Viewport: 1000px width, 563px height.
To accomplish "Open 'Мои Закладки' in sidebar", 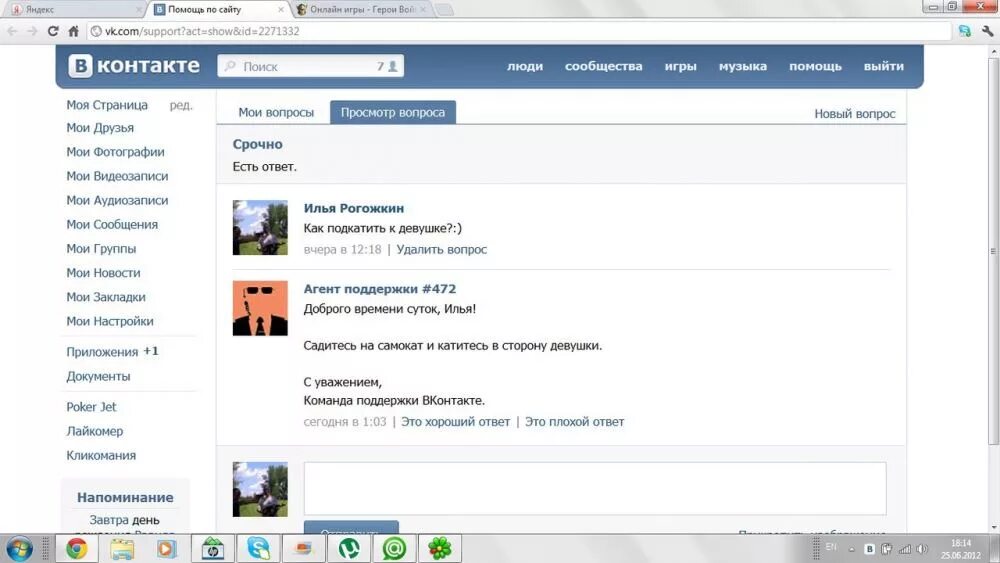I will point(106,297).
